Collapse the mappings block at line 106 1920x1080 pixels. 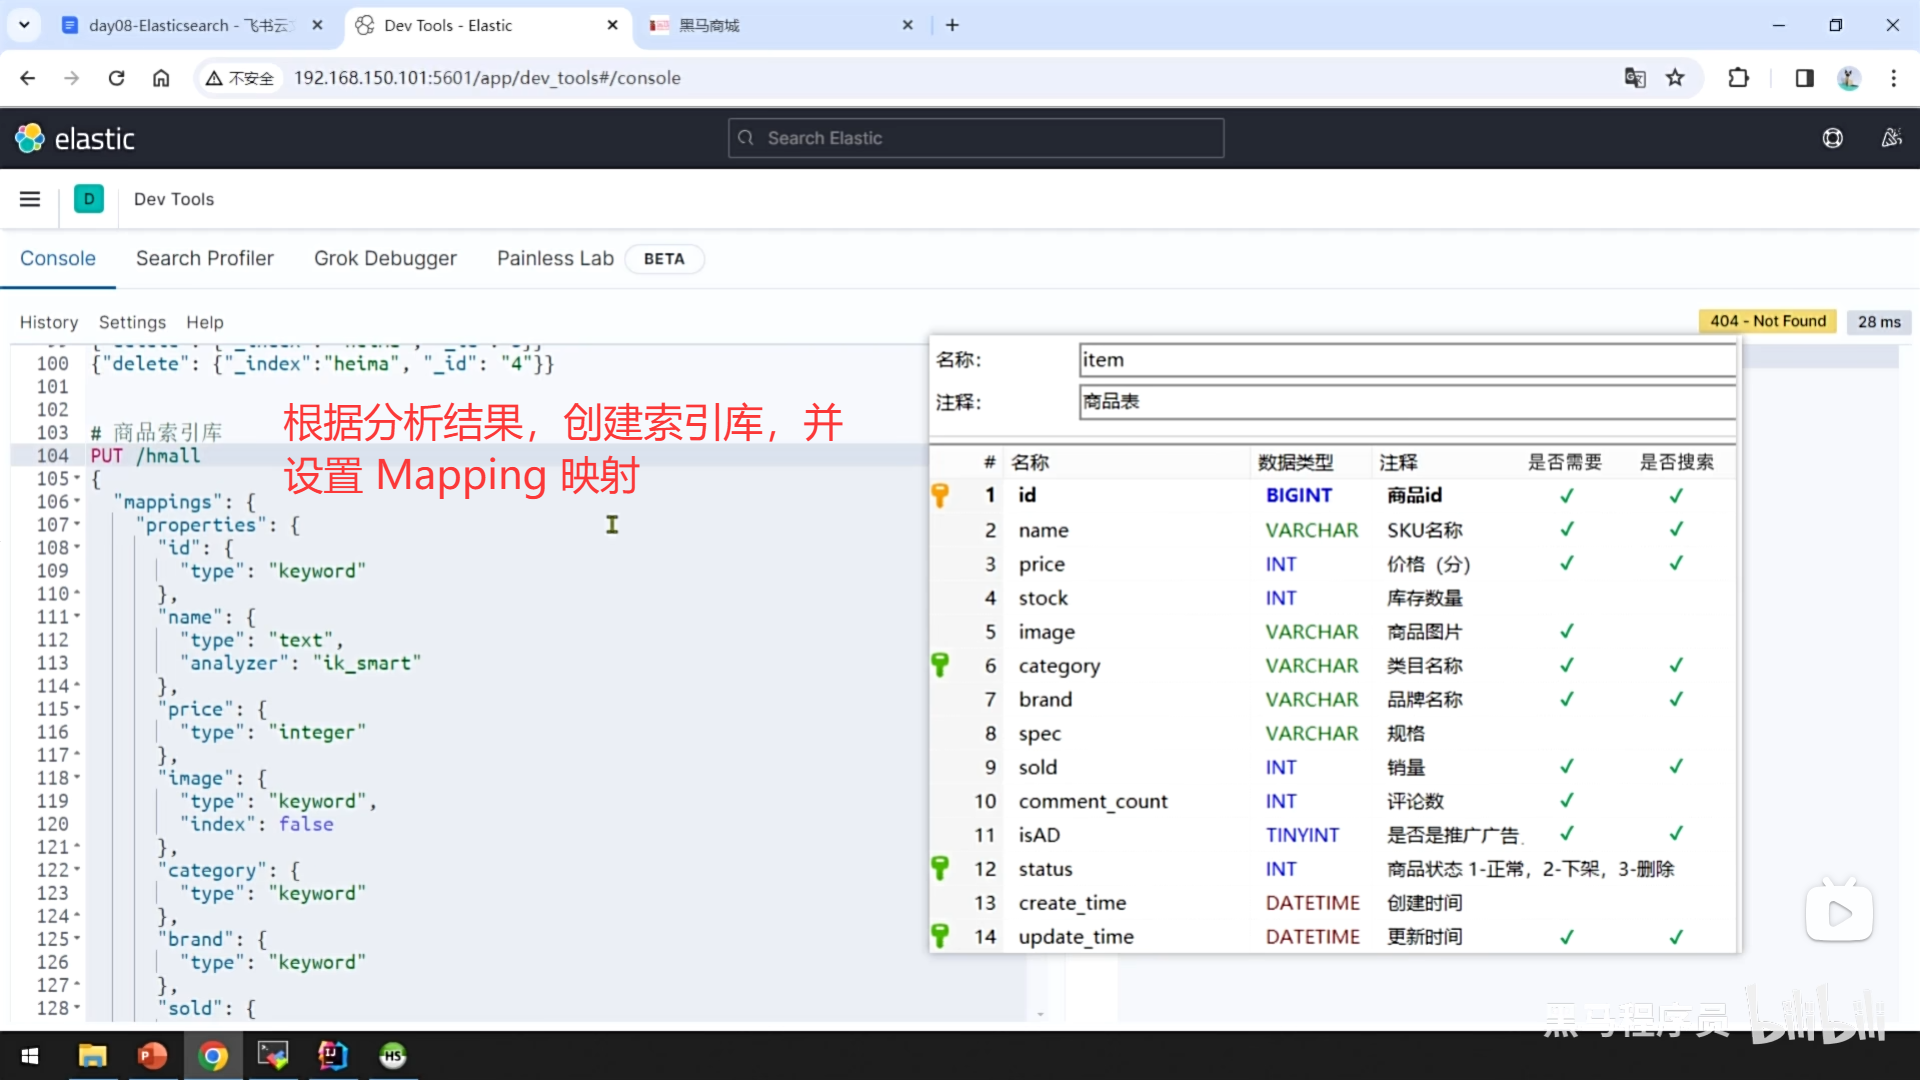[77, 502]
